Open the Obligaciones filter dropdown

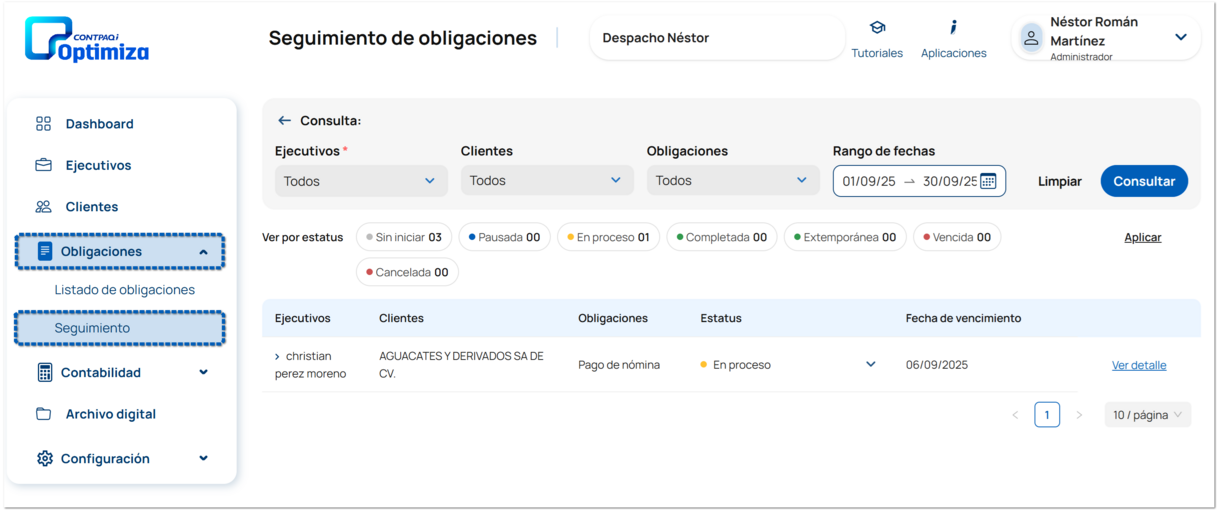[732, 181]
